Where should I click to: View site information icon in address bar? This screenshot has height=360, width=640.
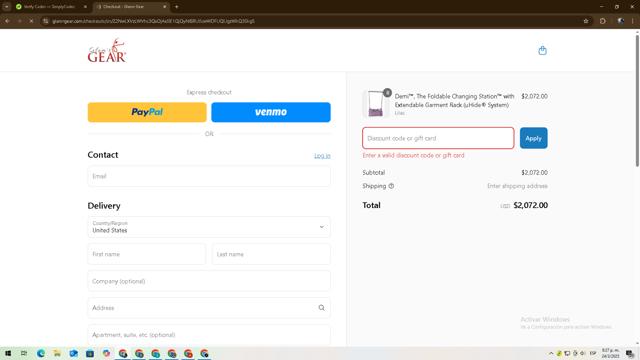coord(45,21)
